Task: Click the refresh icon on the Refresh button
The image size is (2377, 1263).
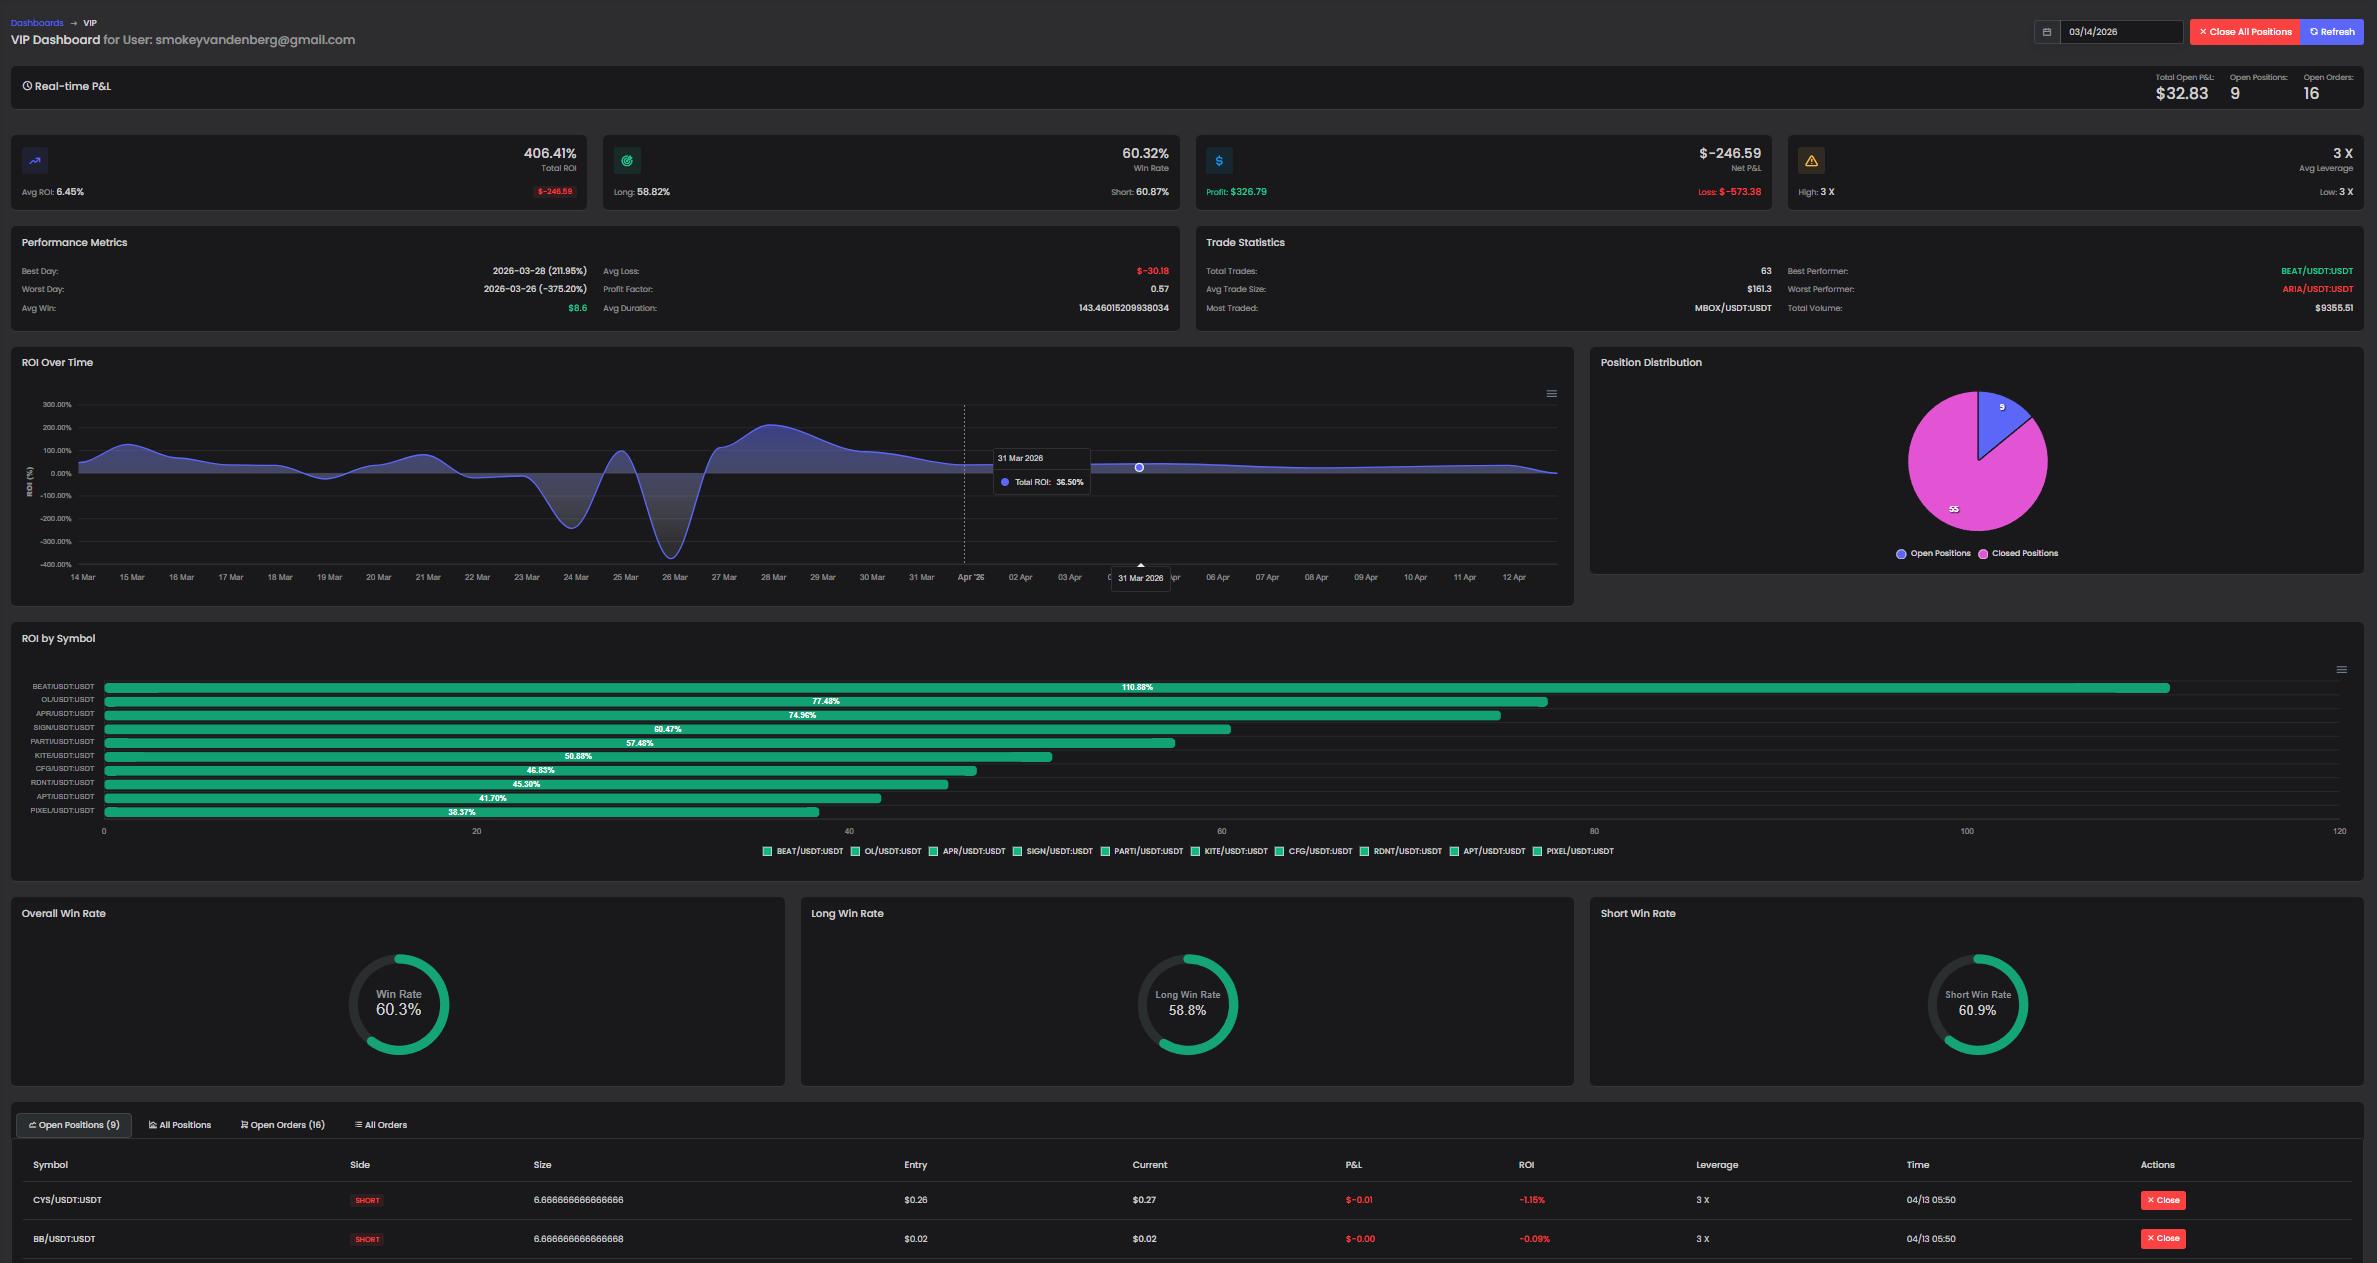Action: [2316, 31]
